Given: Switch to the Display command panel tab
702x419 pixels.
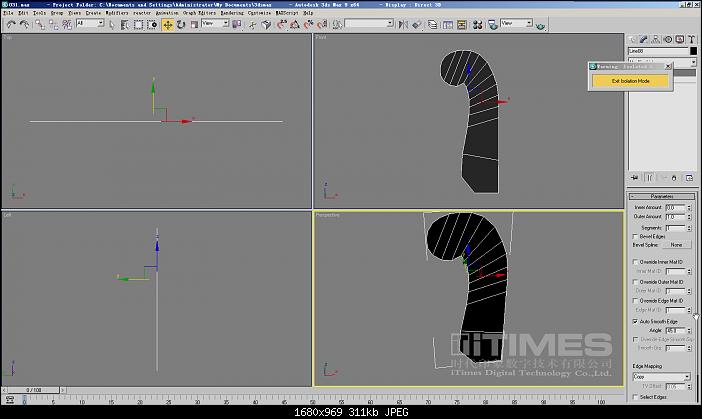Looking at the screenshot, I should pyautogui.click(x=680, y=39).
